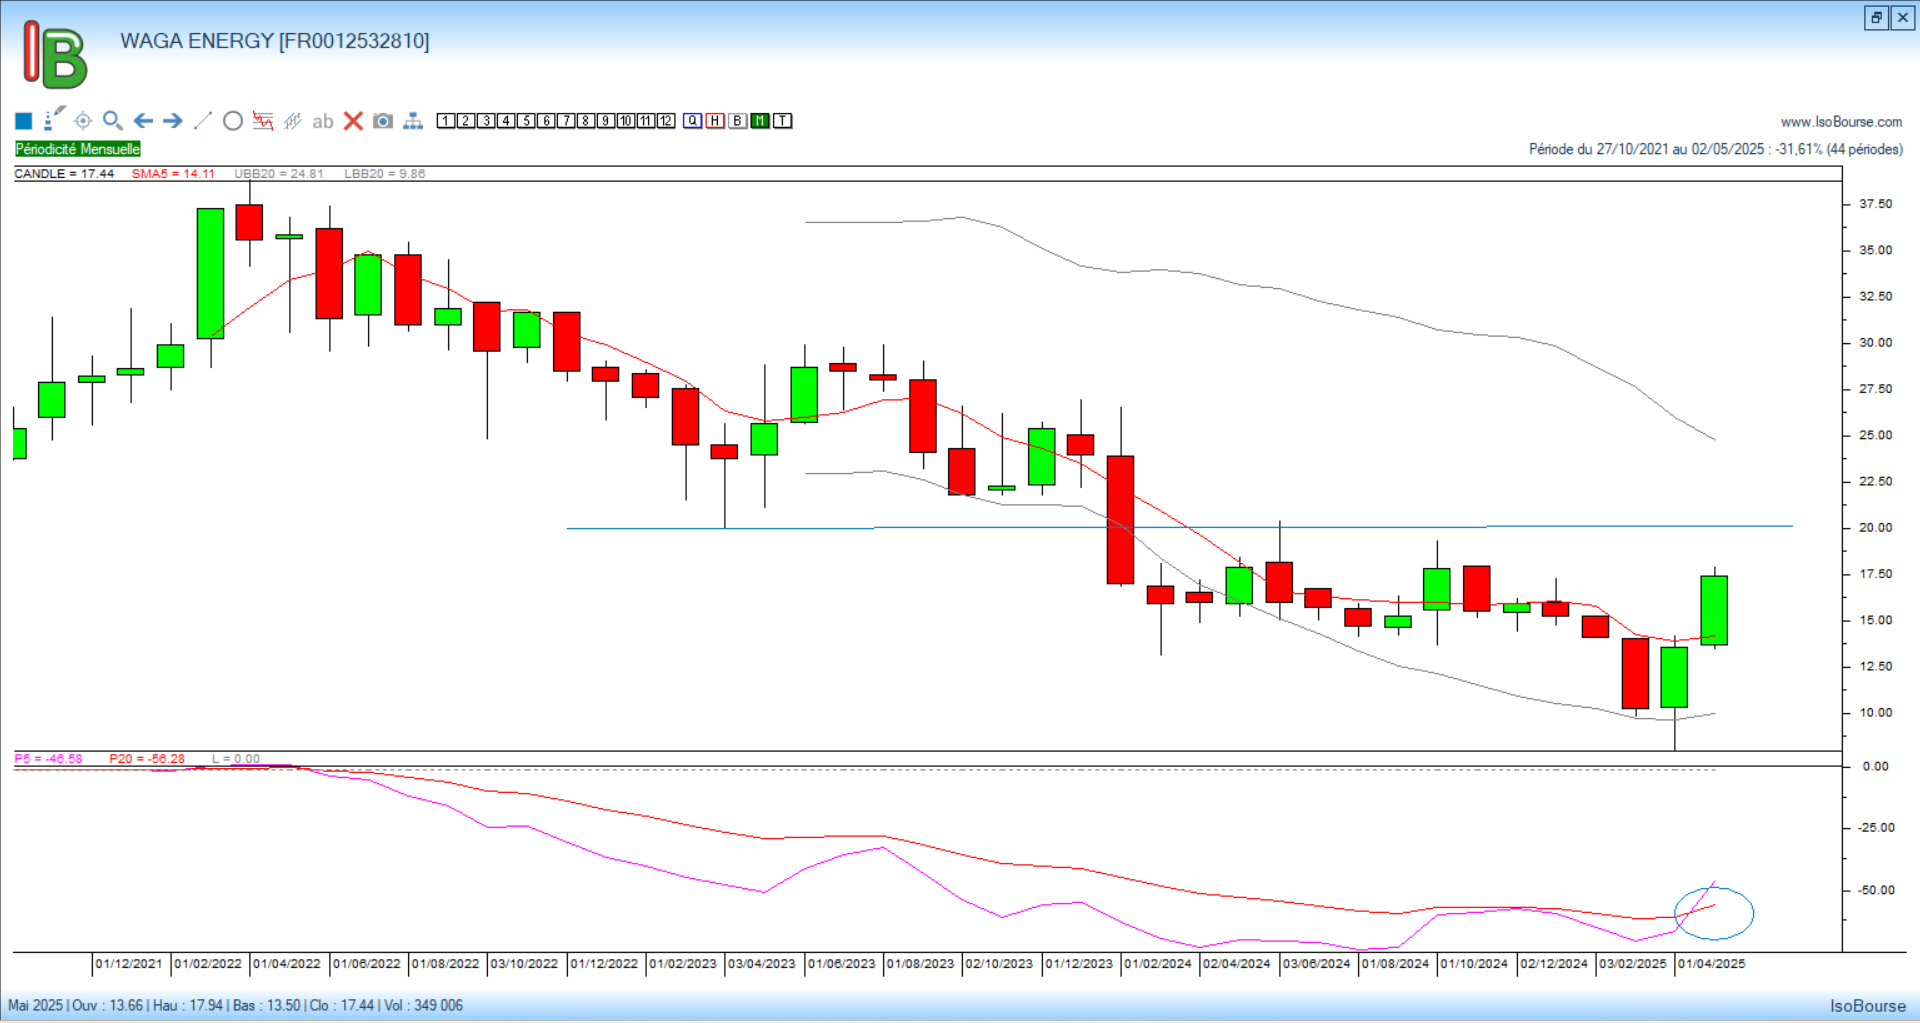The width and height of the screenshot is (1920, 1023).
Task: Click the 01/08/2024 date axis label
Action: tap(1395, 964)
